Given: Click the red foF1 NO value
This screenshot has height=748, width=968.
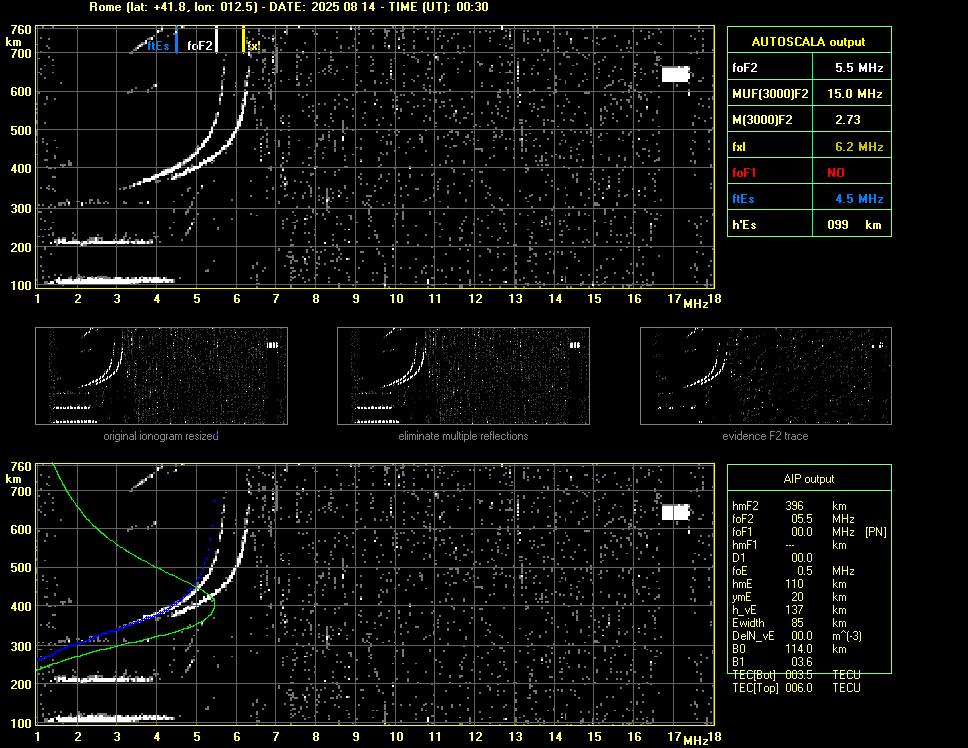Looking at the screenshot, I should (836, 173).
